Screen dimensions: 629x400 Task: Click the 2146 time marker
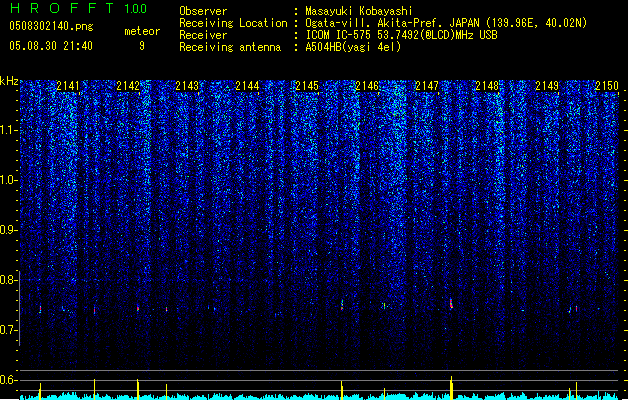(367, 86)
